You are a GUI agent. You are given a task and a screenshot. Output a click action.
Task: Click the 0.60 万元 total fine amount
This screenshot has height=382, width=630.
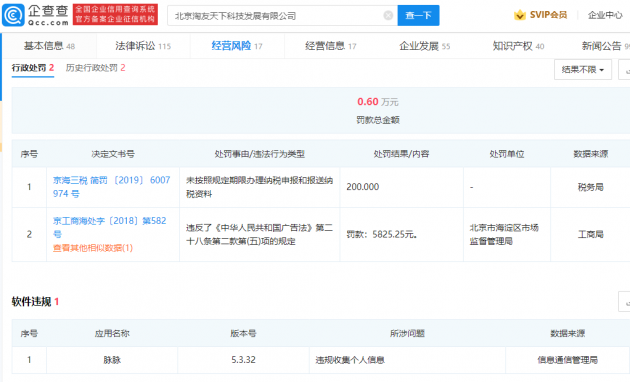(378, 102)
